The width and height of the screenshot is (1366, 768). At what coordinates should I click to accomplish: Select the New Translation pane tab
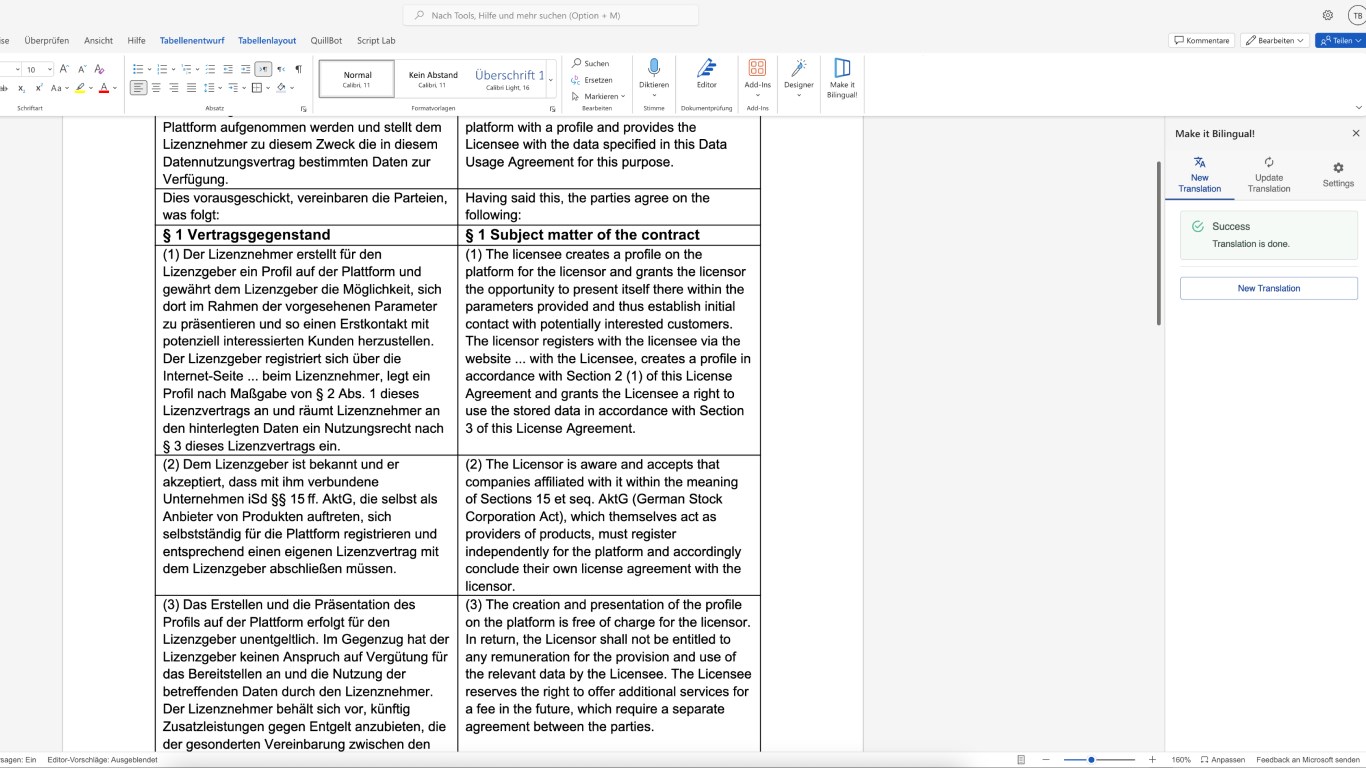[x=1200, y=175]
